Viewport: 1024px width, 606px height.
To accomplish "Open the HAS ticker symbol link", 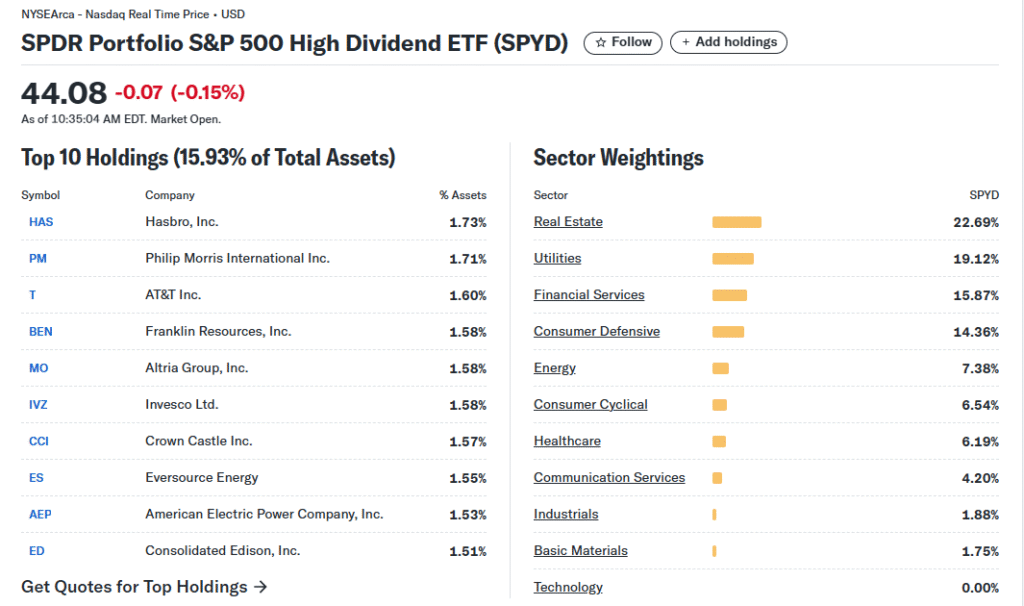I will [x=41, y=222].
